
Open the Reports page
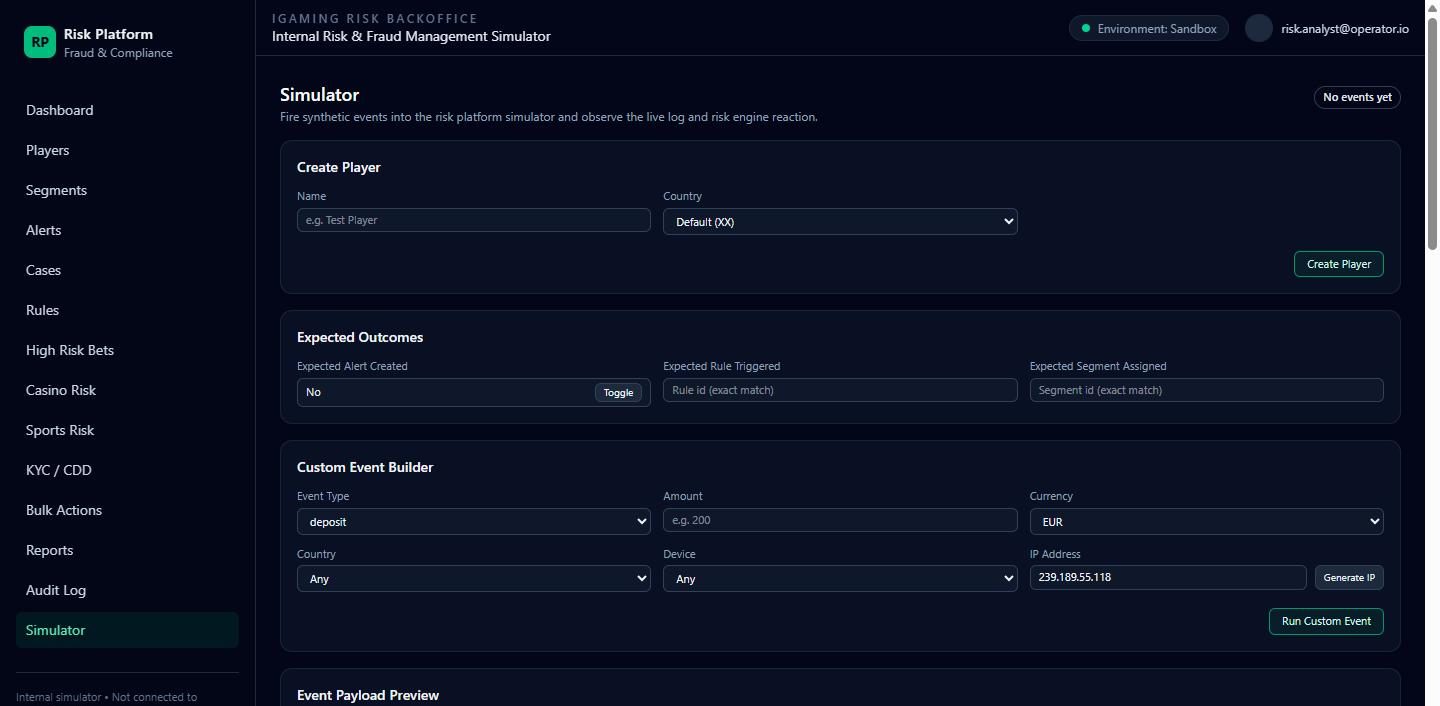pos(127,550)
